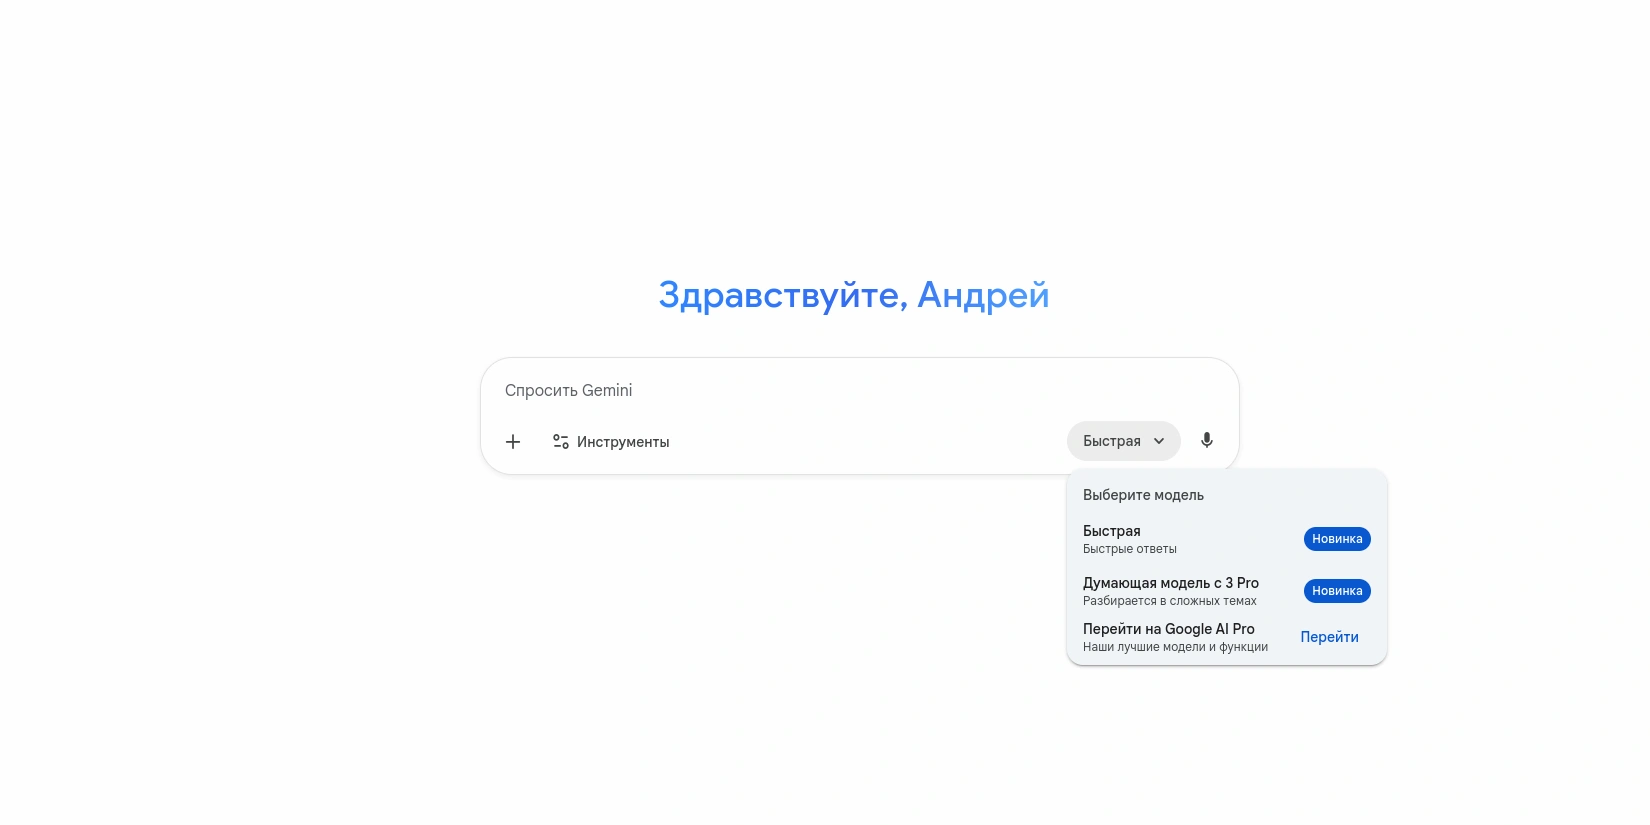This screenshot has height=825, width=1650.
Task: Click the Разбирается в сложных темах description
Action: coord(1169,601)
